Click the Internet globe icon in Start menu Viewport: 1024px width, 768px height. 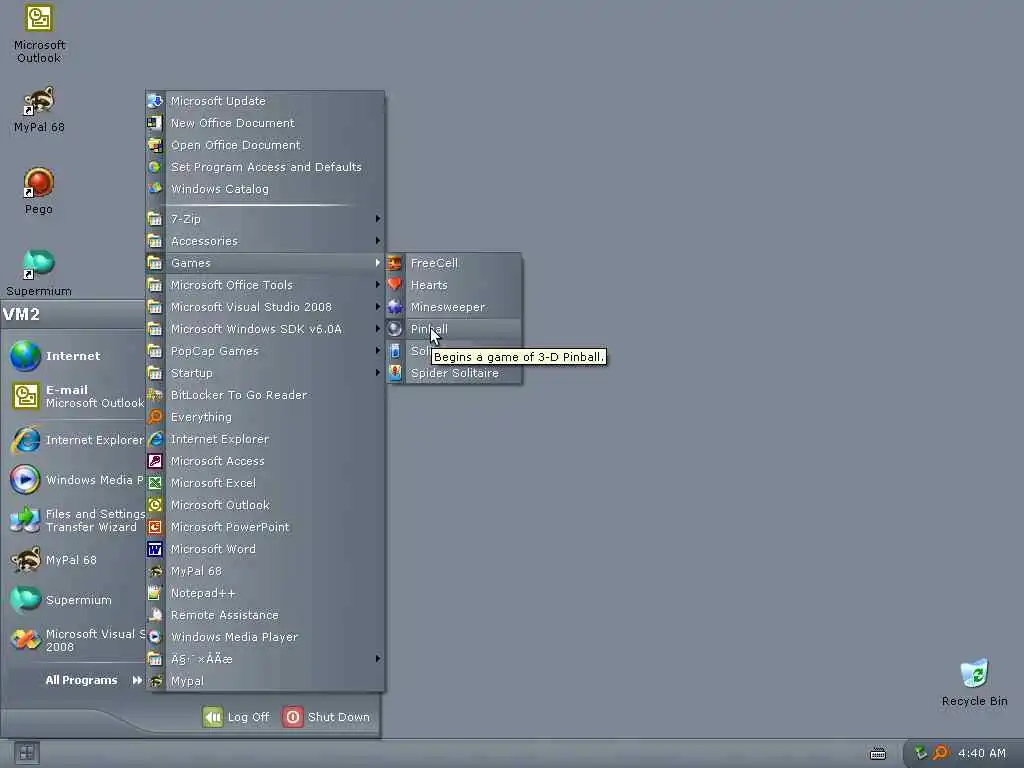[25, 356]
